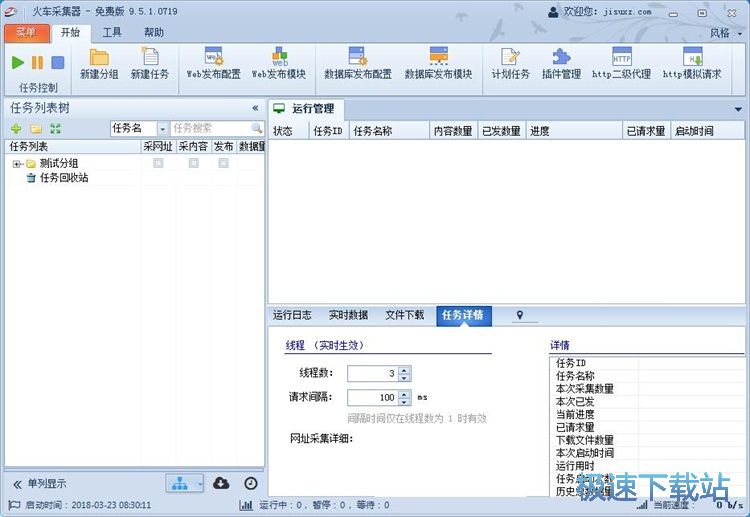This screenshot has height=517, width=750.
Task: Toggle 发布 checkbox for 测试分组
Action: (x=224, y=163)
